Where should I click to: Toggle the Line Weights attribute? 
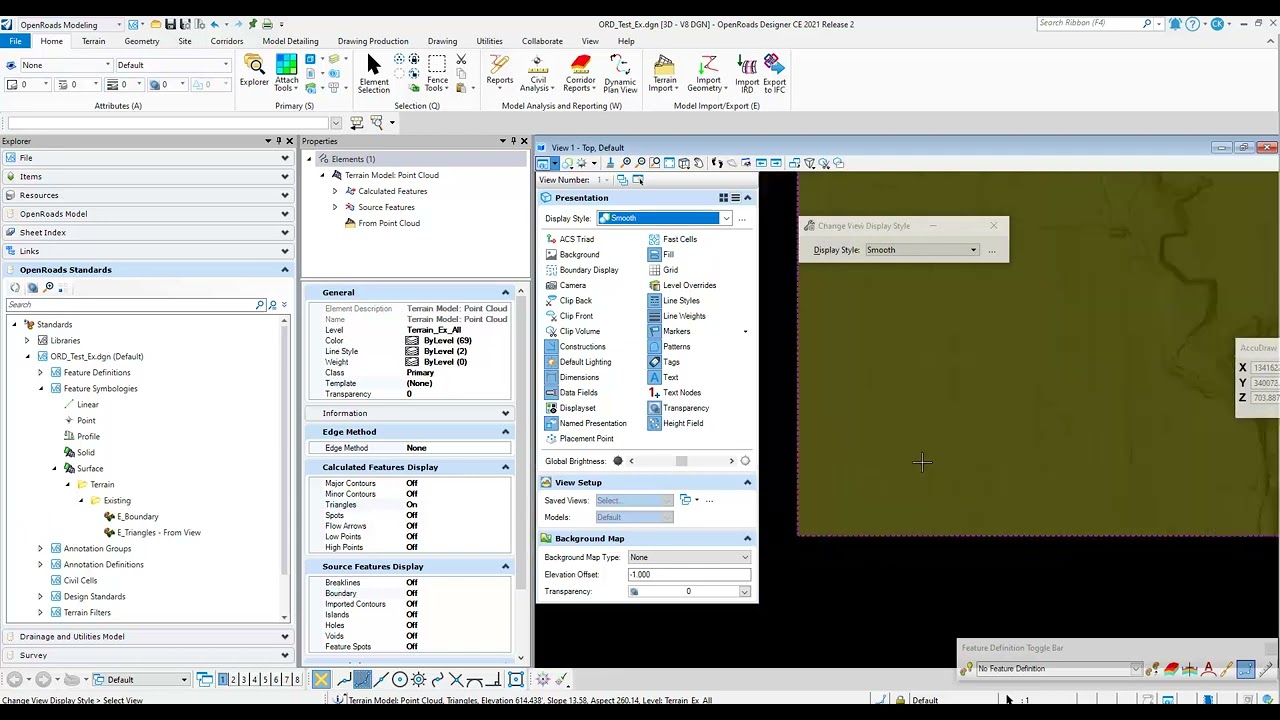pyautogui.click(x=677, y=316)
